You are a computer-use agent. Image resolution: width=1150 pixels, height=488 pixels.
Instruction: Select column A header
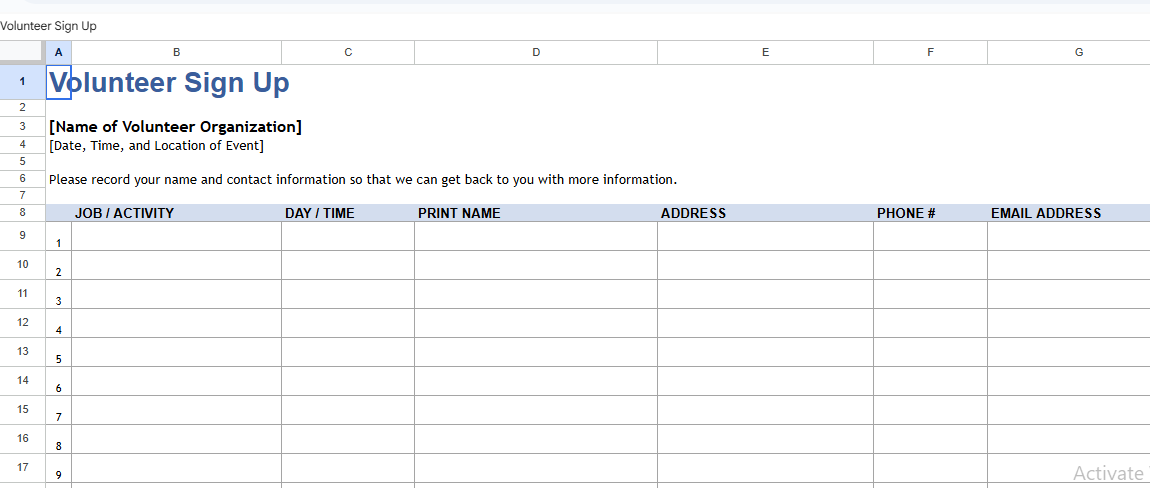click(x=58, y=52)
